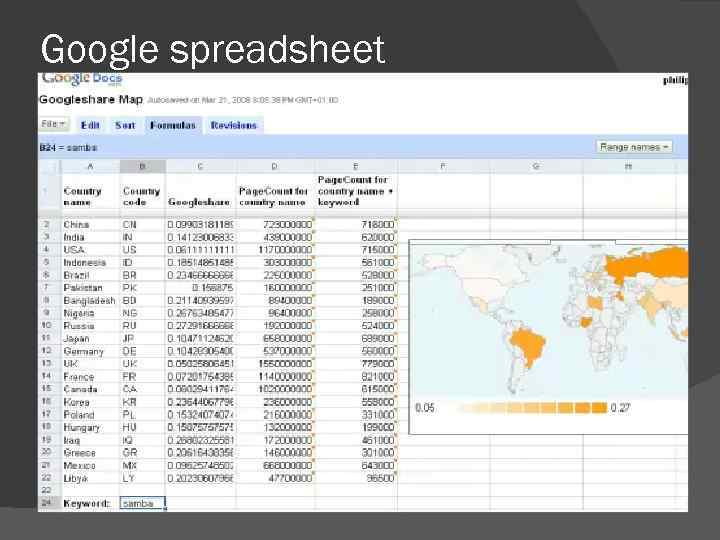Select the 'USA' cell
This screenshot has width=720, height=540.
point(90,250)
